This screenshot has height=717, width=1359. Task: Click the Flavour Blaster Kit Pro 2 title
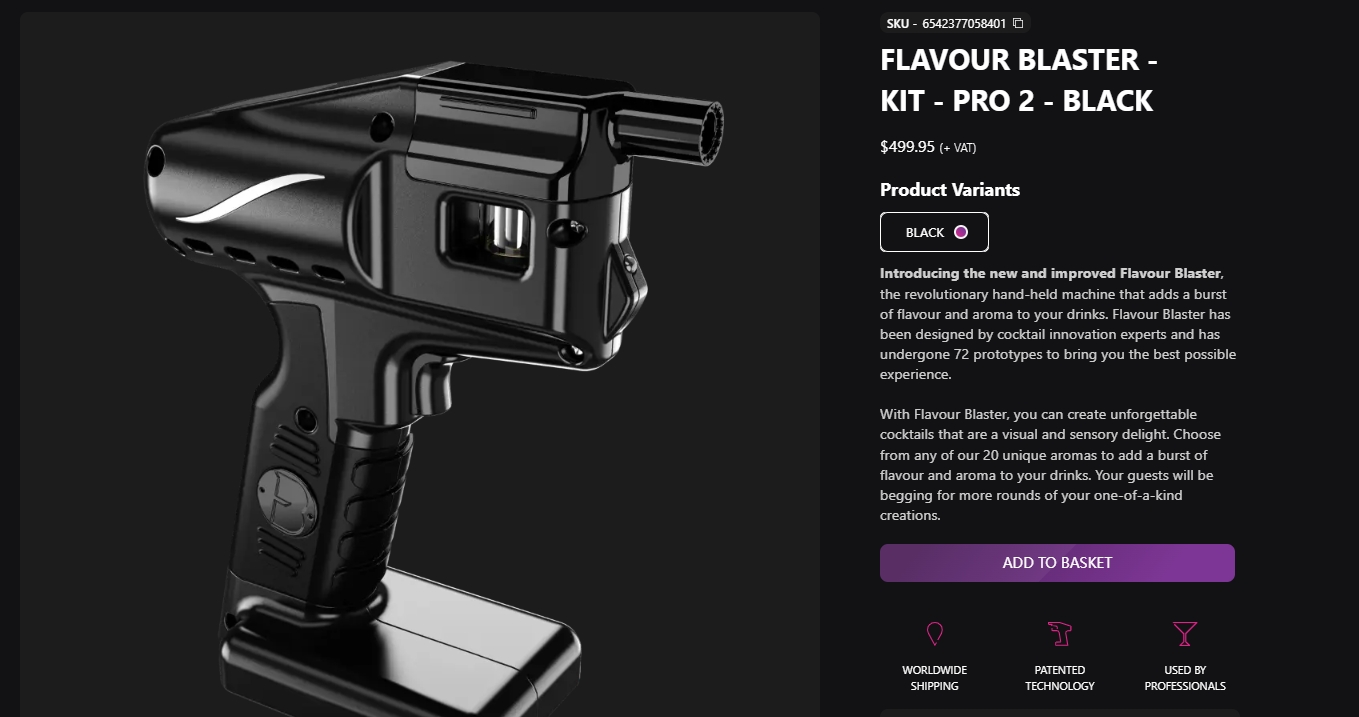point(1019,80)
